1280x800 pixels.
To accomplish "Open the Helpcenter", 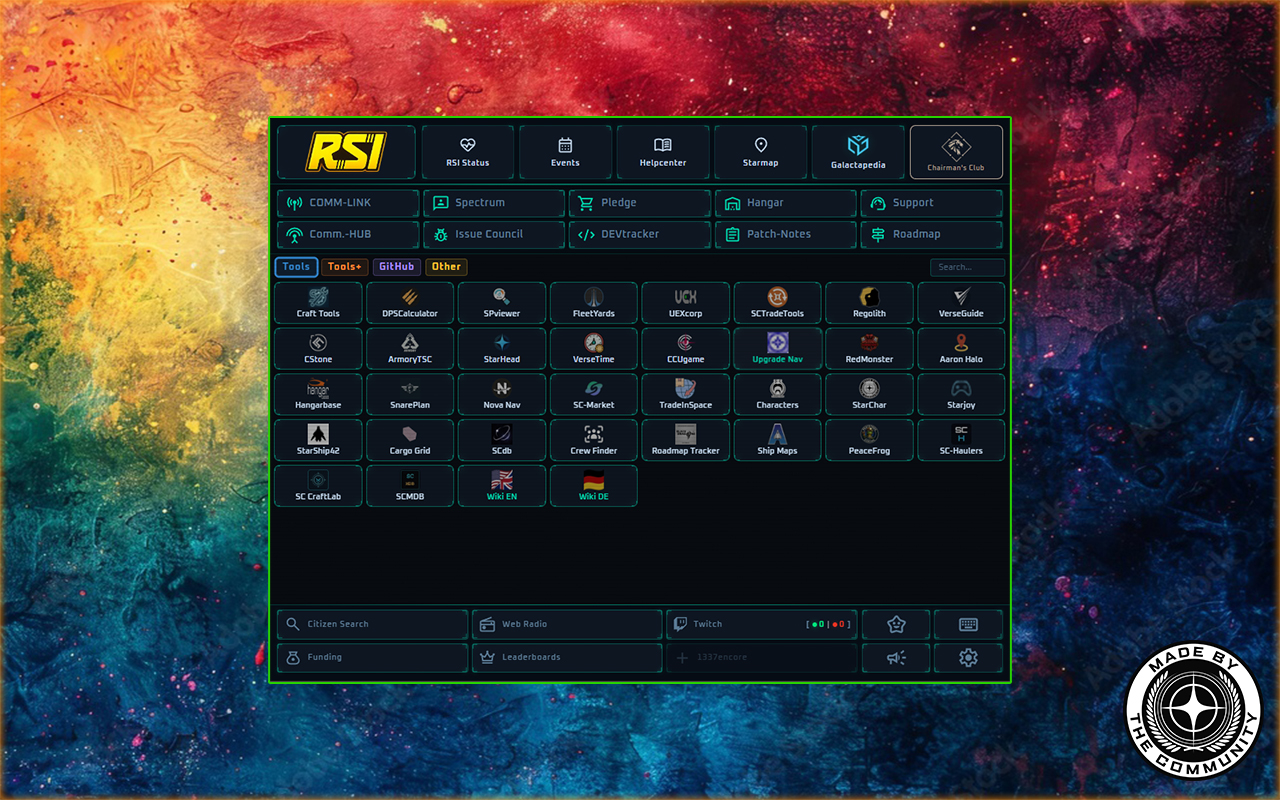I will (663, 152).
